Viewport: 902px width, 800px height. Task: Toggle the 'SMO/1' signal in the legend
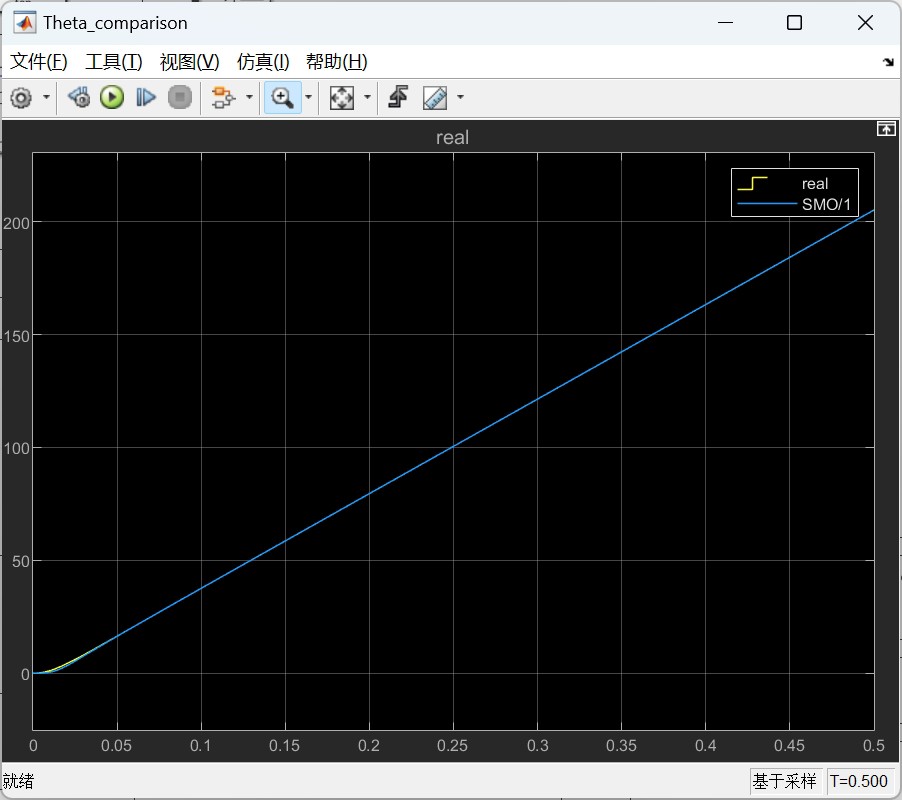(x=826, y=204)
